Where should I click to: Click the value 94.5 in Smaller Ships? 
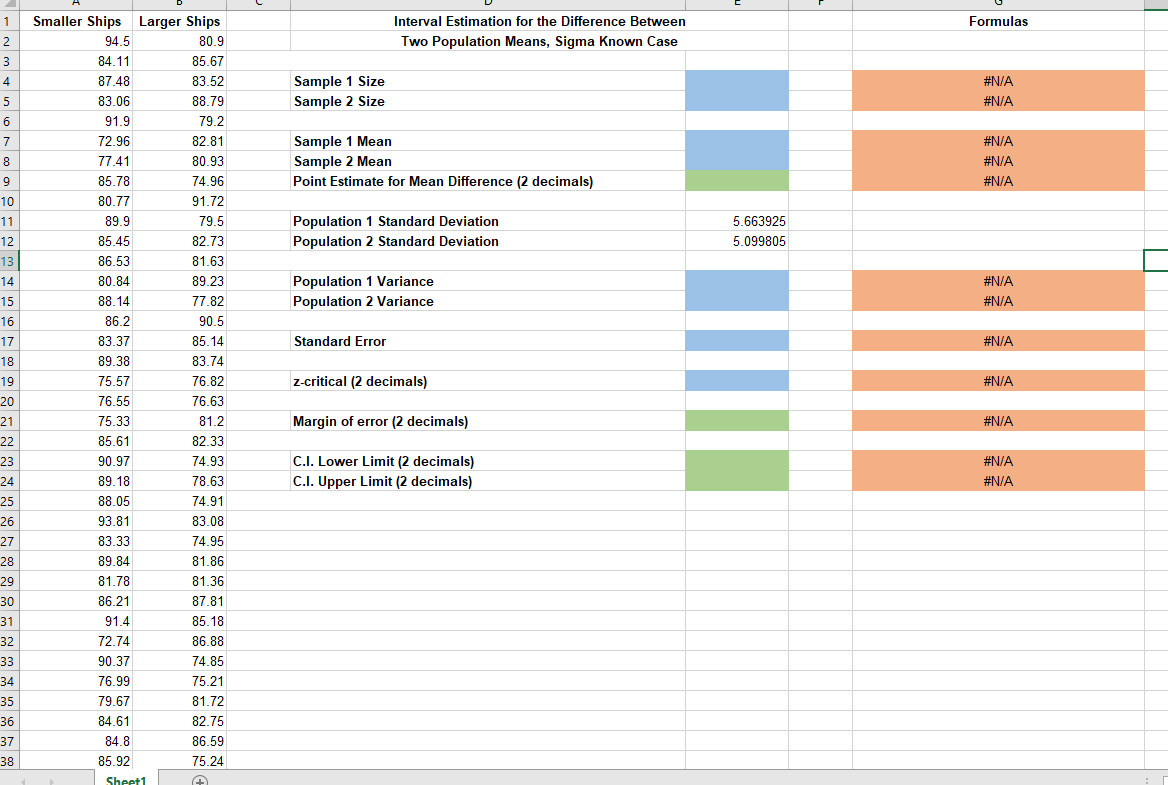(117, 41)
